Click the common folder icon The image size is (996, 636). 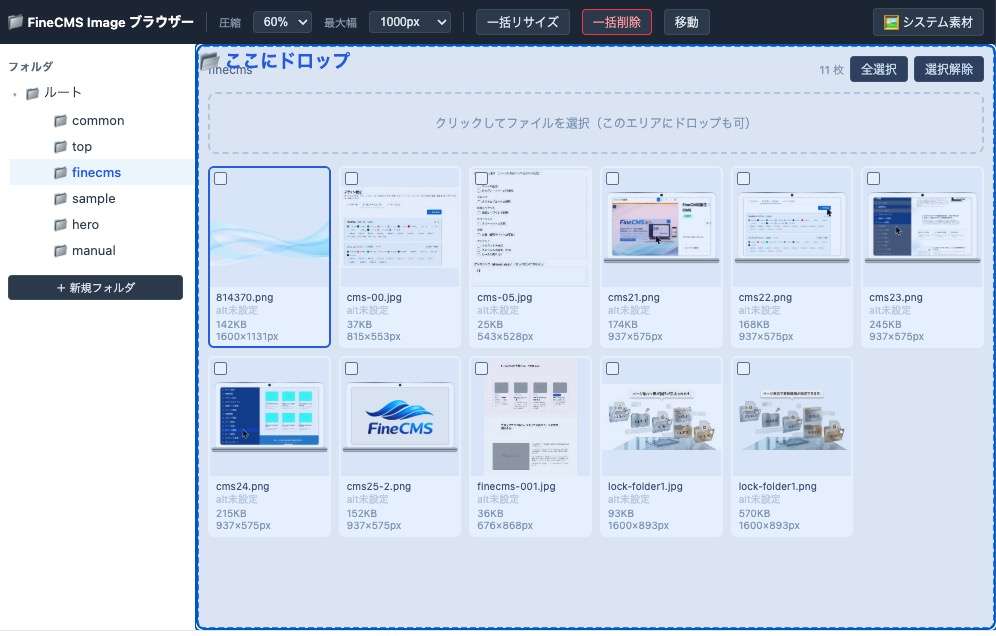60,121
